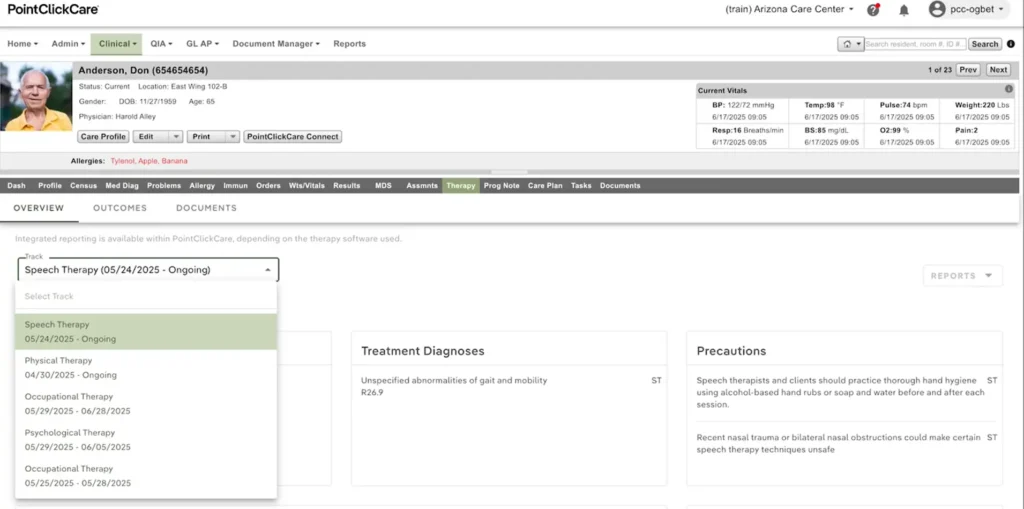Image resolution: width=1024 pixels, height=509 pixels.
Task: Open the Assmnts tab
Action: pyautogui.click(x=422, y=186)
